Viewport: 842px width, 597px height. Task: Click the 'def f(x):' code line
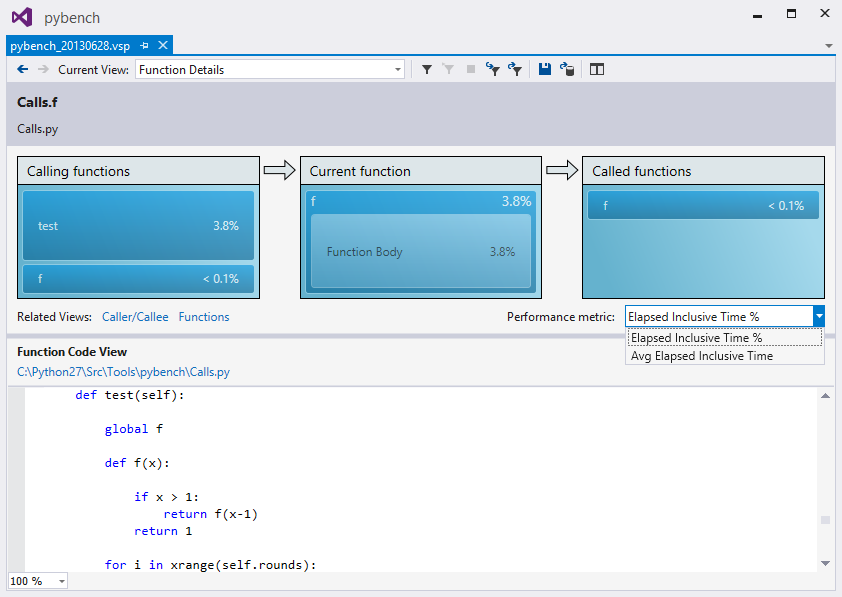pos(137,463)
